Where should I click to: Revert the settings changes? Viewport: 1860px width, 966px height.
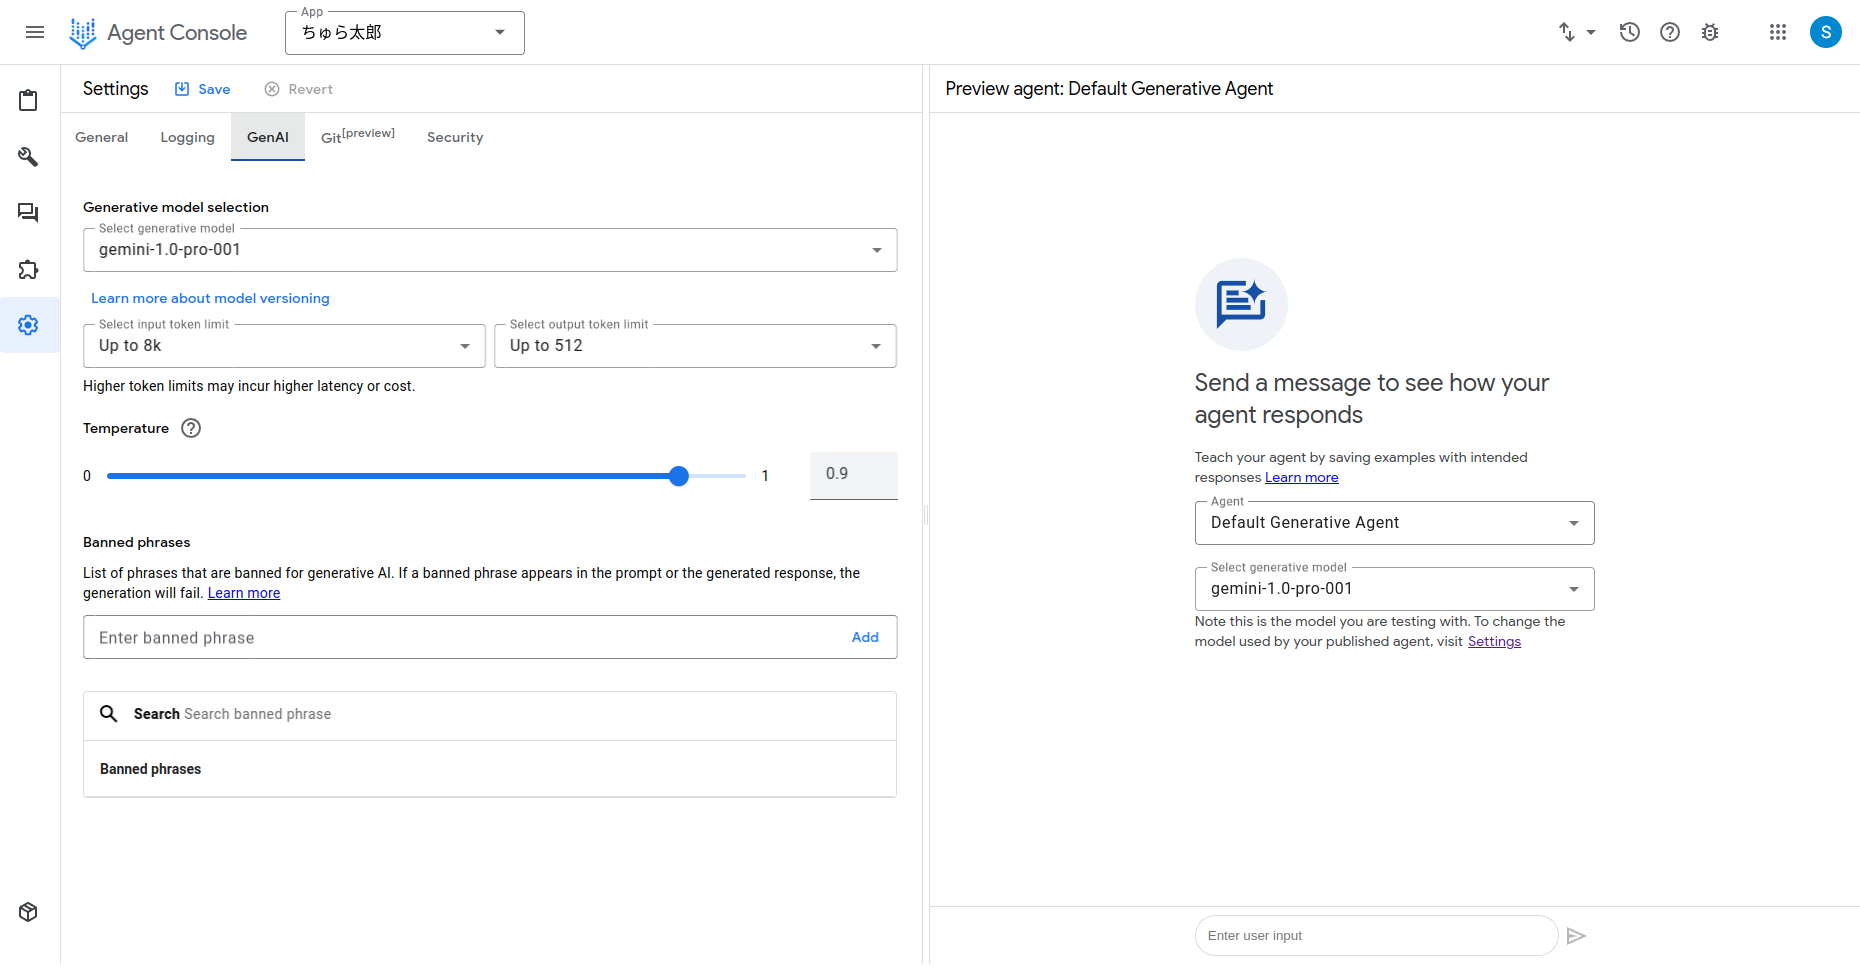pos(299,89)
